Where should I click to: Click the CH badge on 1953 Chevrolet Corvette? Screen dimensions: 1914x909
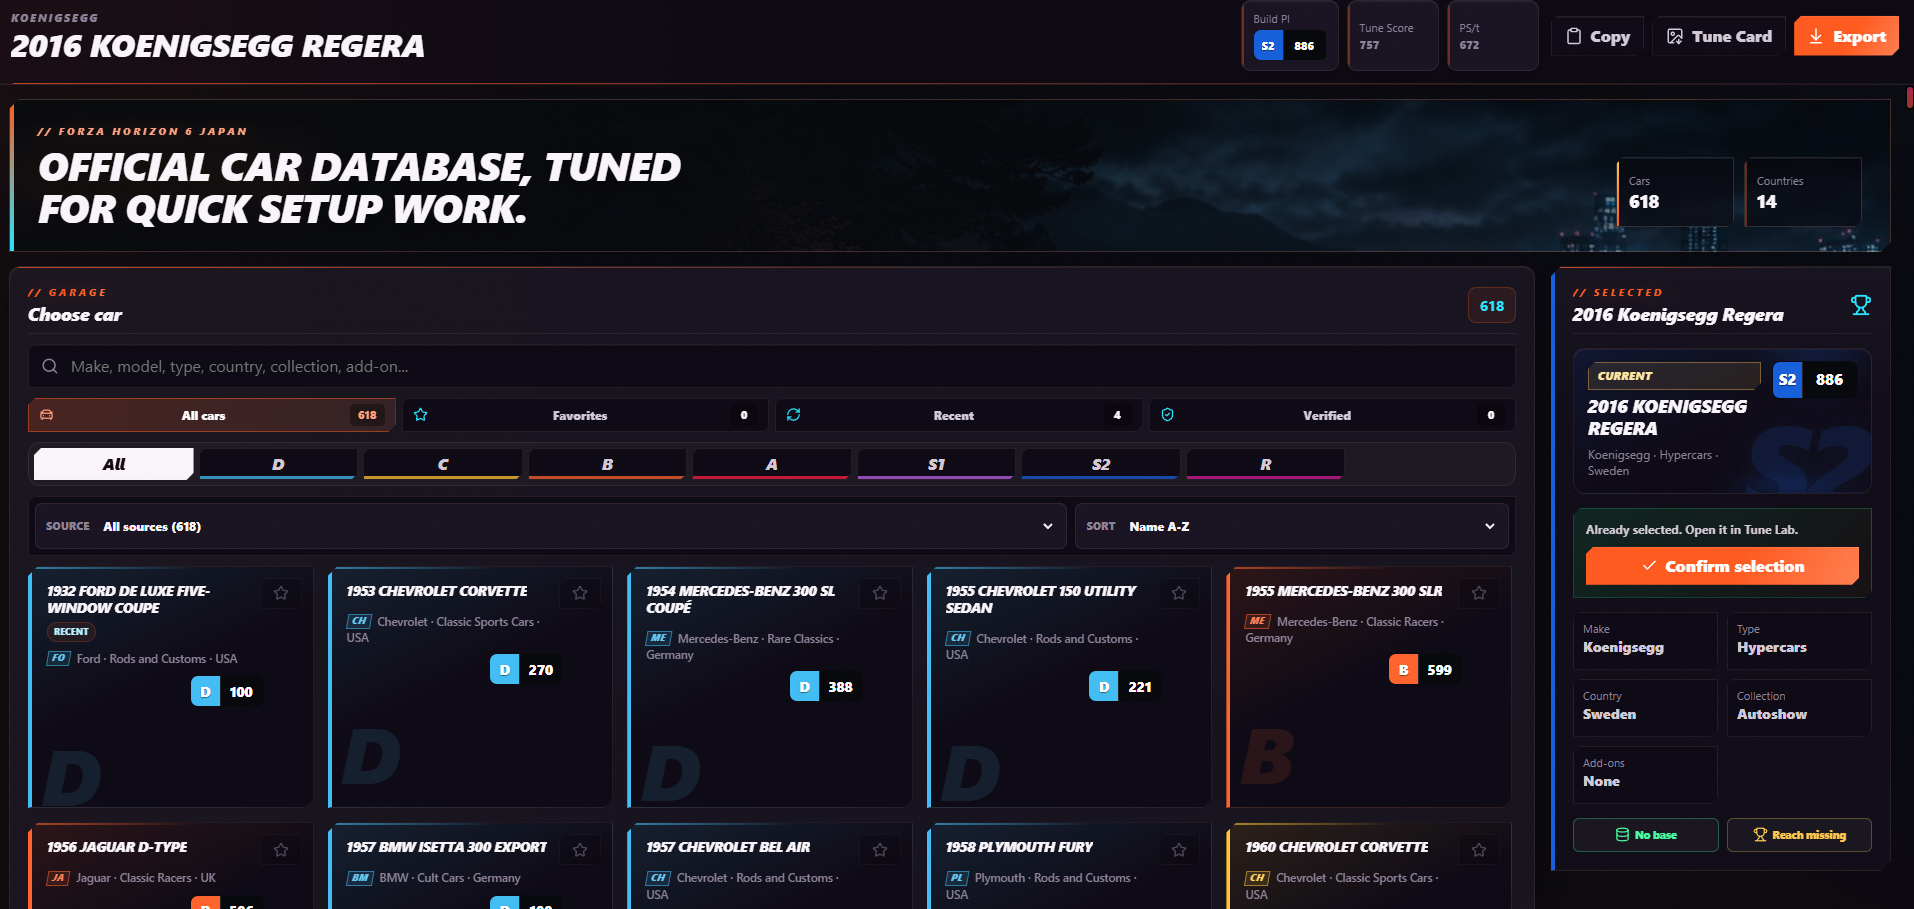coord(359,621)
